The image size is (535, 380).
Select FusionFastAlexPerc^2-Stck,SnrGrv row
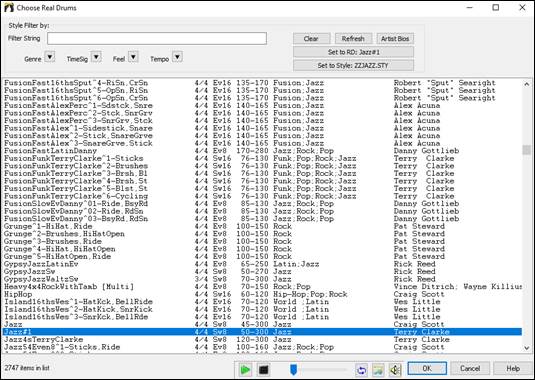tap(262, 113)
